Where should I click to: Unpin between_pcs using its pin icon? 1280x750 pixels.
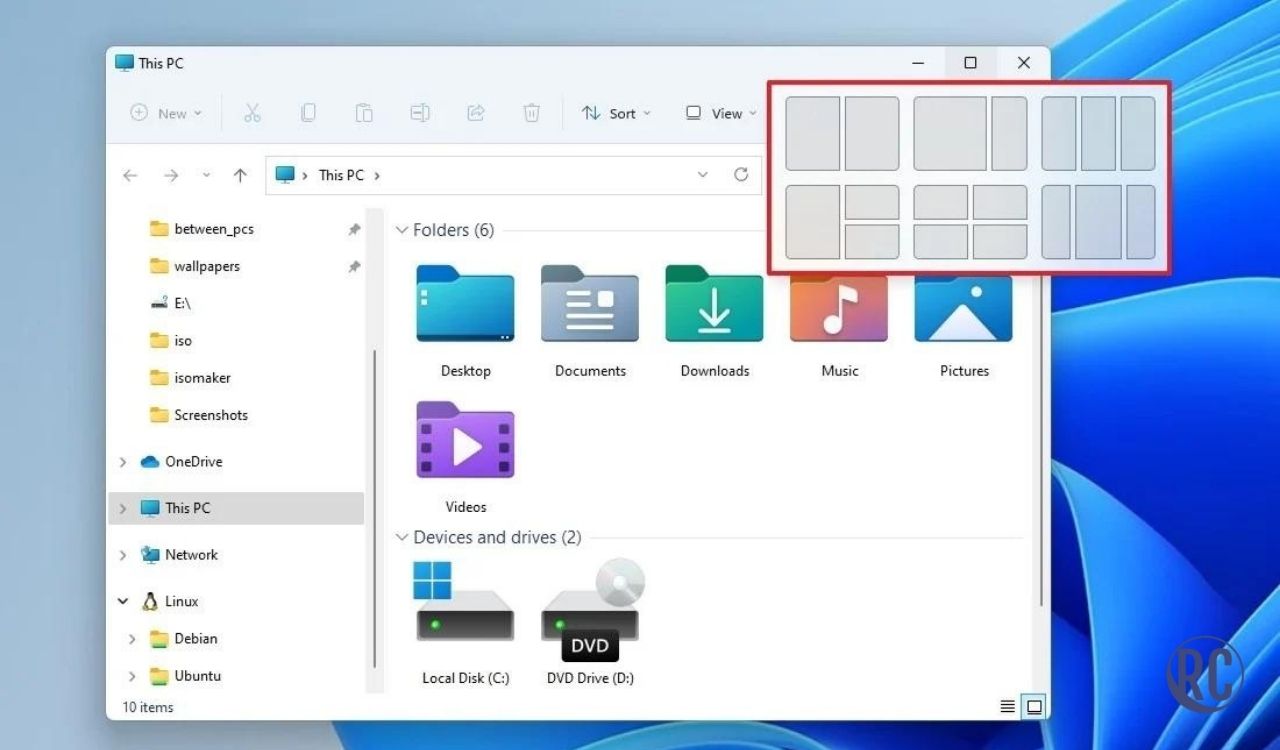click(354, 229)
